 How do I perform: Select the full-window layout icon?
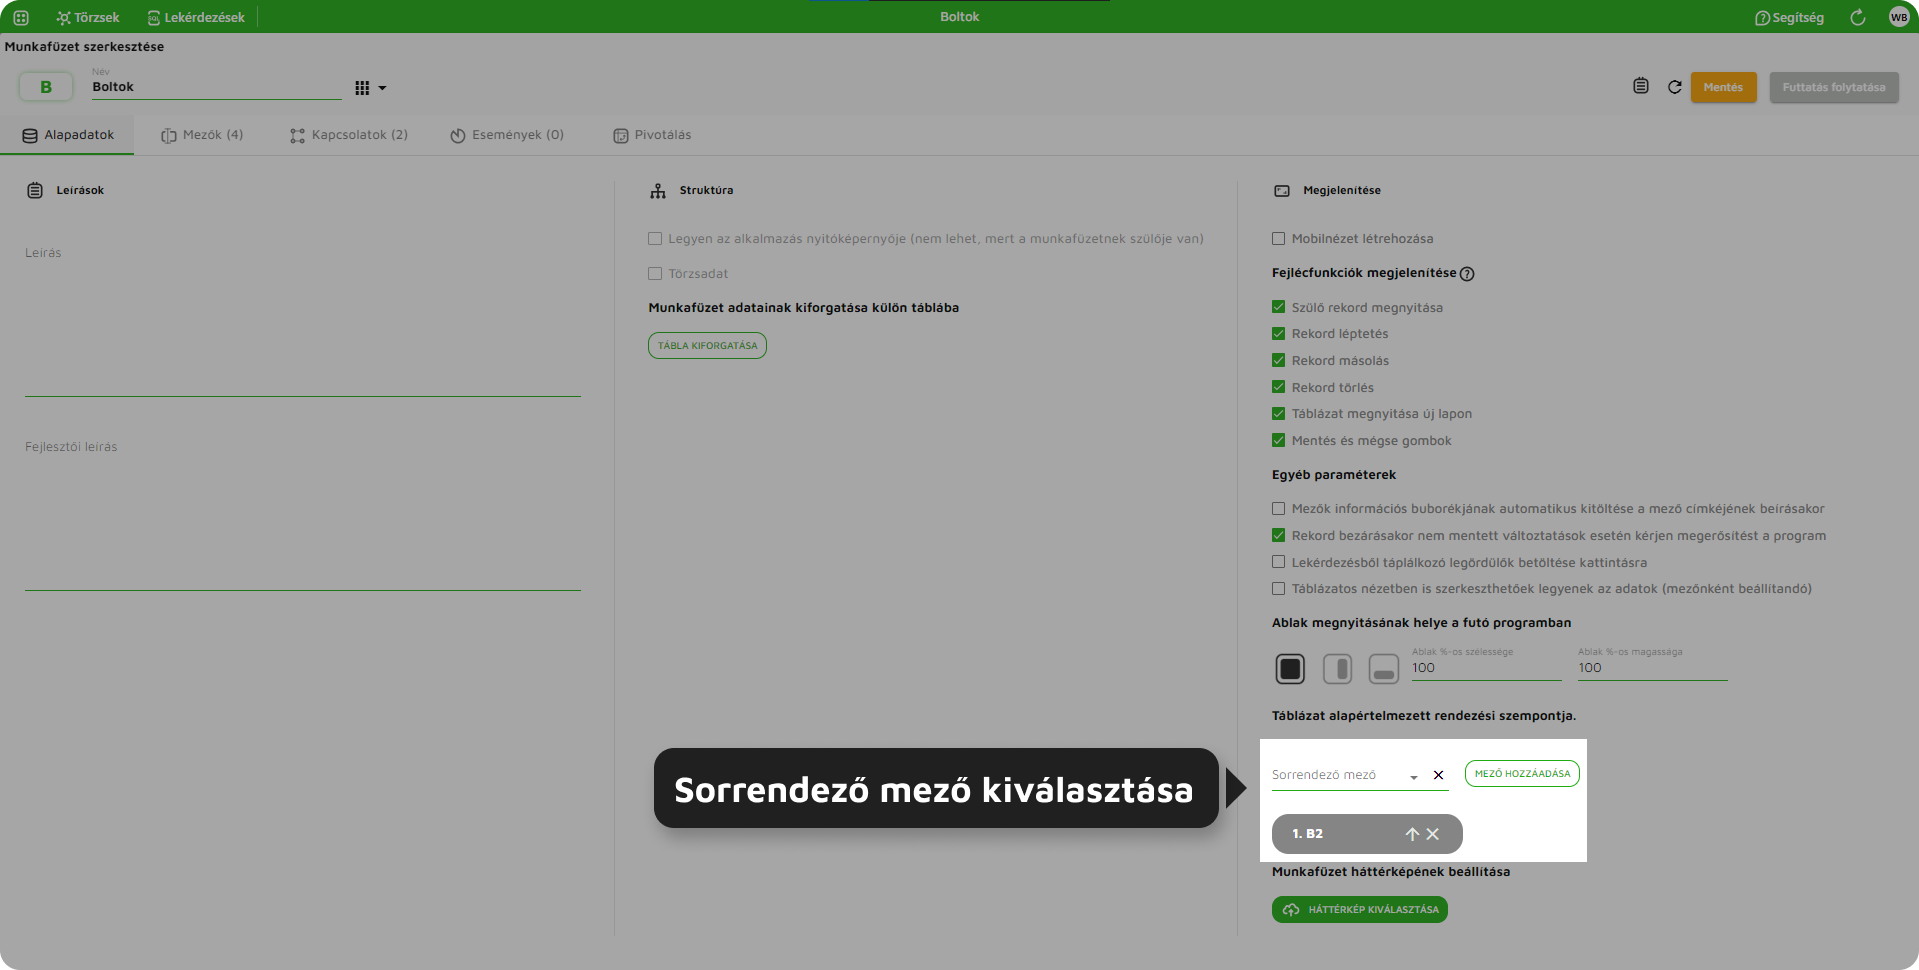point(1290,669)
